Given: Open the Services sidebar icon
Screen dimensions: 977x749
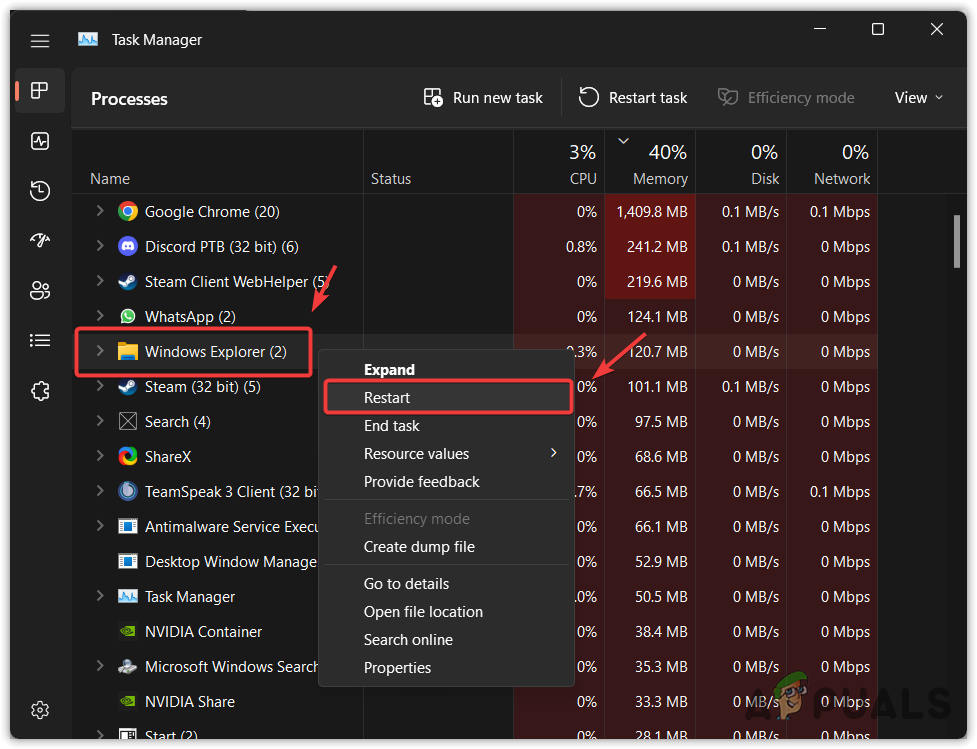Looking at the screenshot, I should [39, 391].
